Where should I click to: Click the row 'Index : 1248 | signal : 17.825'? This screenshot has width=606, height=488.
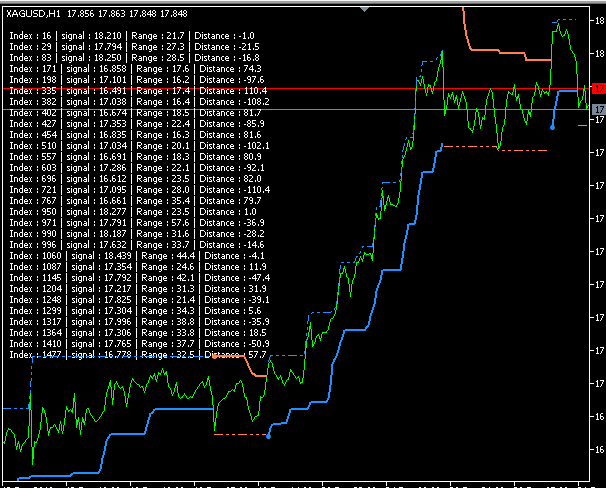139,300
